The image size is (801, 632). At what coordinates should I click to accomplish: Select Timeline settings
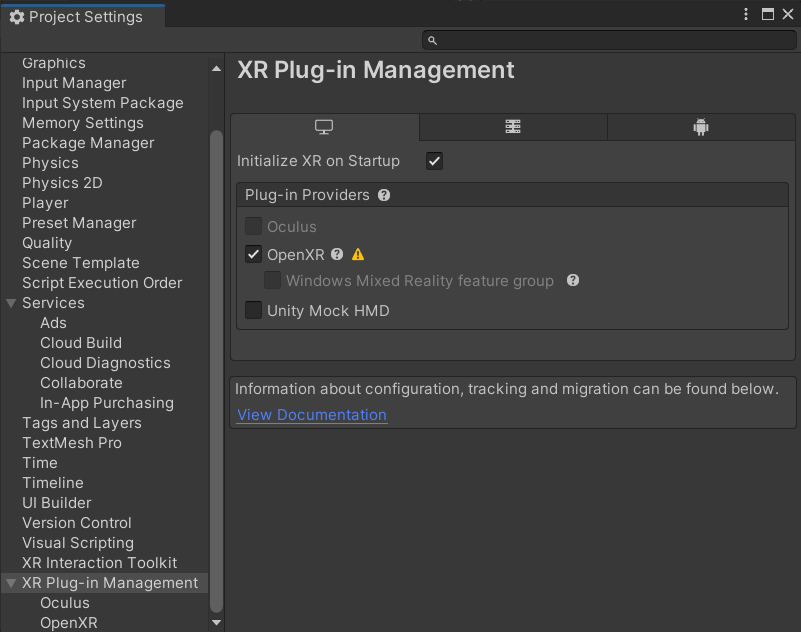pyautogui.click(x=53, y=482)
